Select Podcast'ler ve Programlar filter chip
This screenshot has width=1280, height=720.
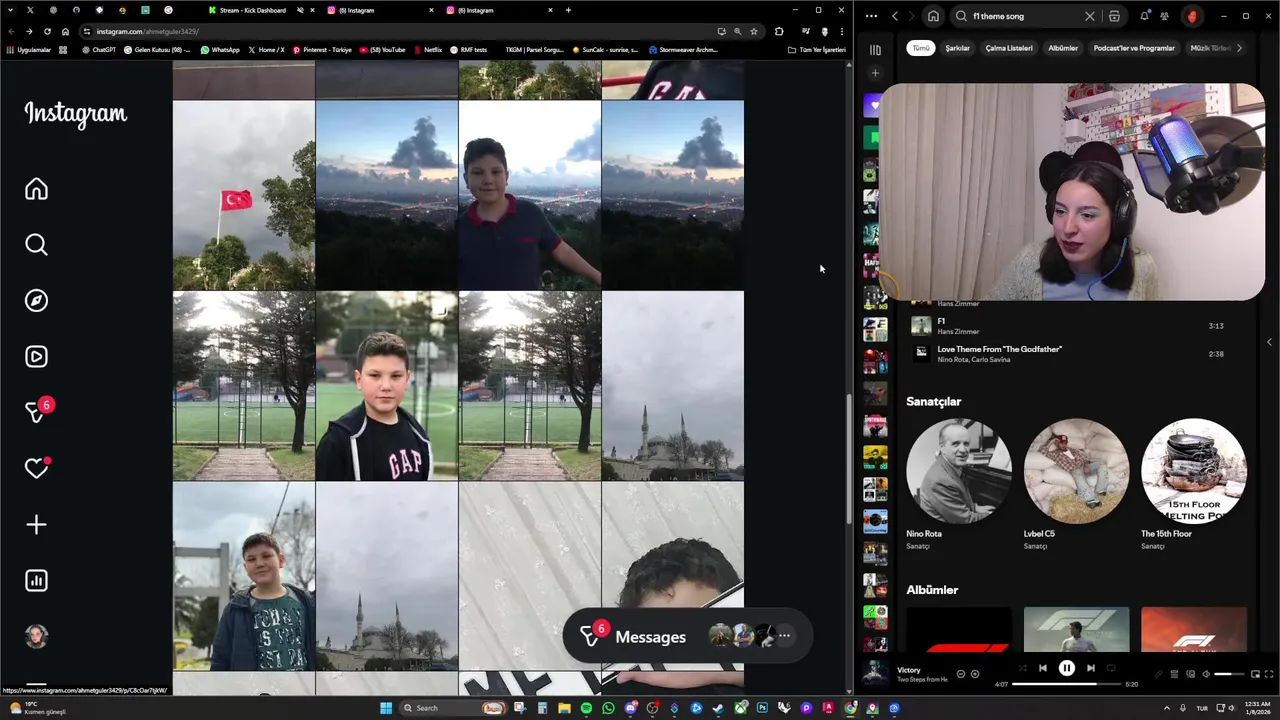(x=1134, y=48)
